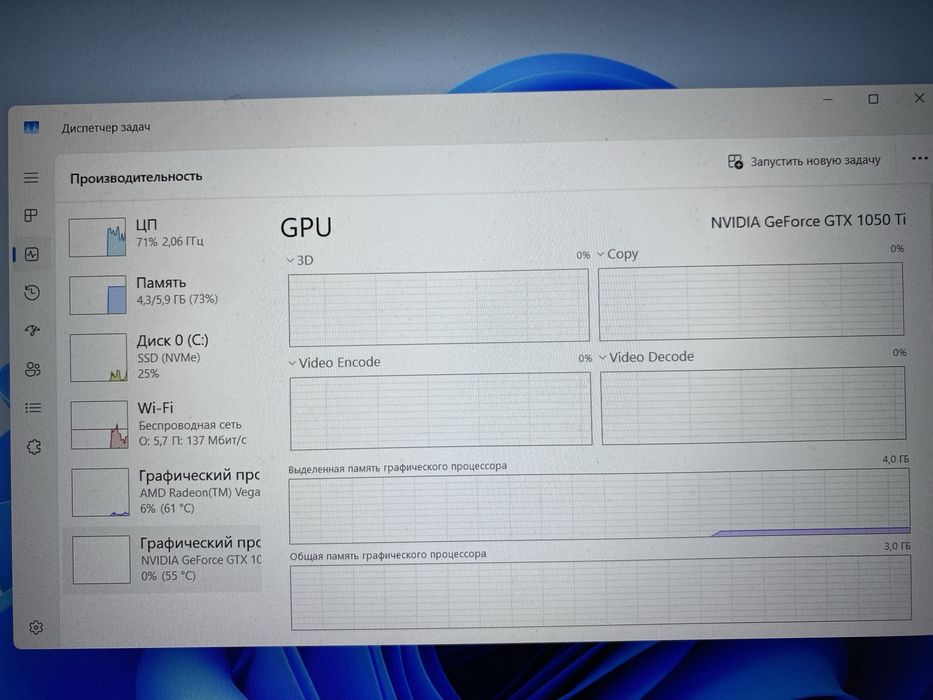Maximize the Task Manager window
The image size is (933, 700).
873,99
